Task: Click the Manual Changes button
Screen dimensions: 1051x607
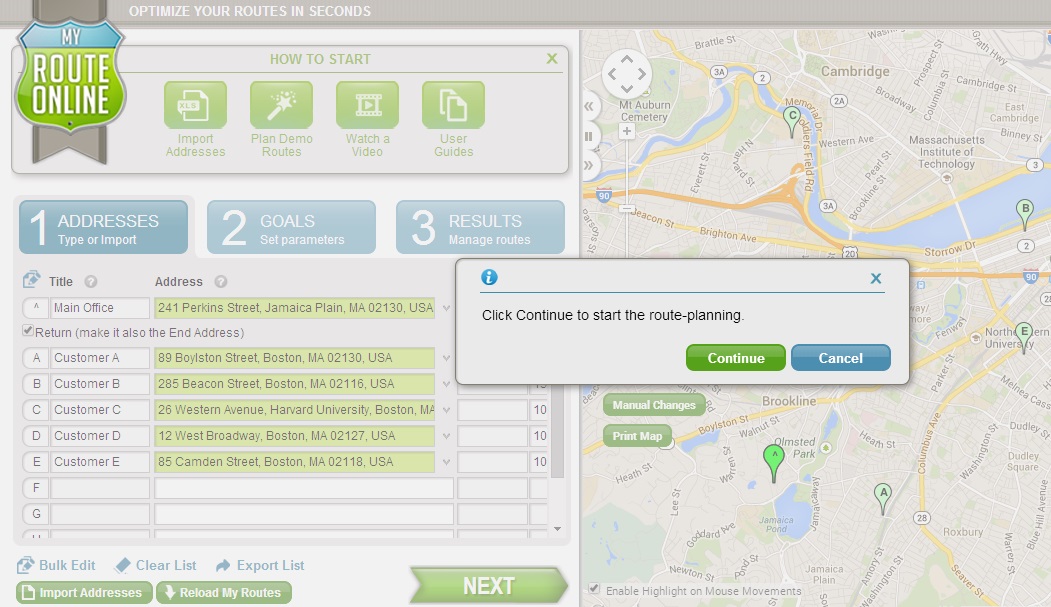Action: click(654, 405)
